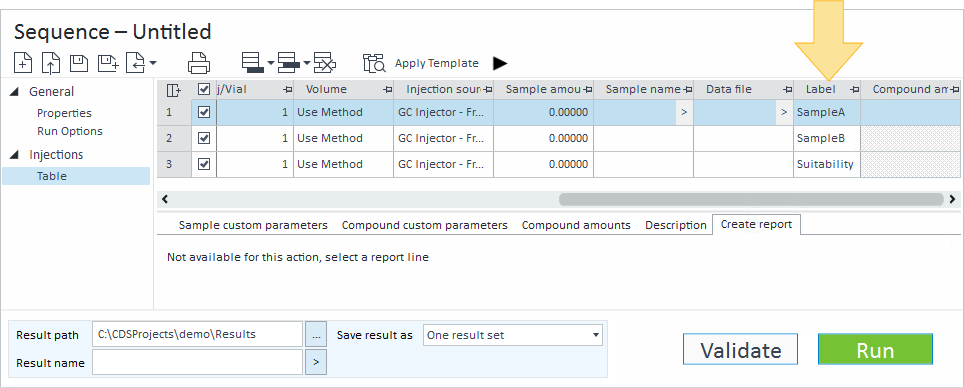Open a sequence file with the upload icon
The width and height of the screenshot is (964, 388).
pyautogui.click(x=51, y=63)
